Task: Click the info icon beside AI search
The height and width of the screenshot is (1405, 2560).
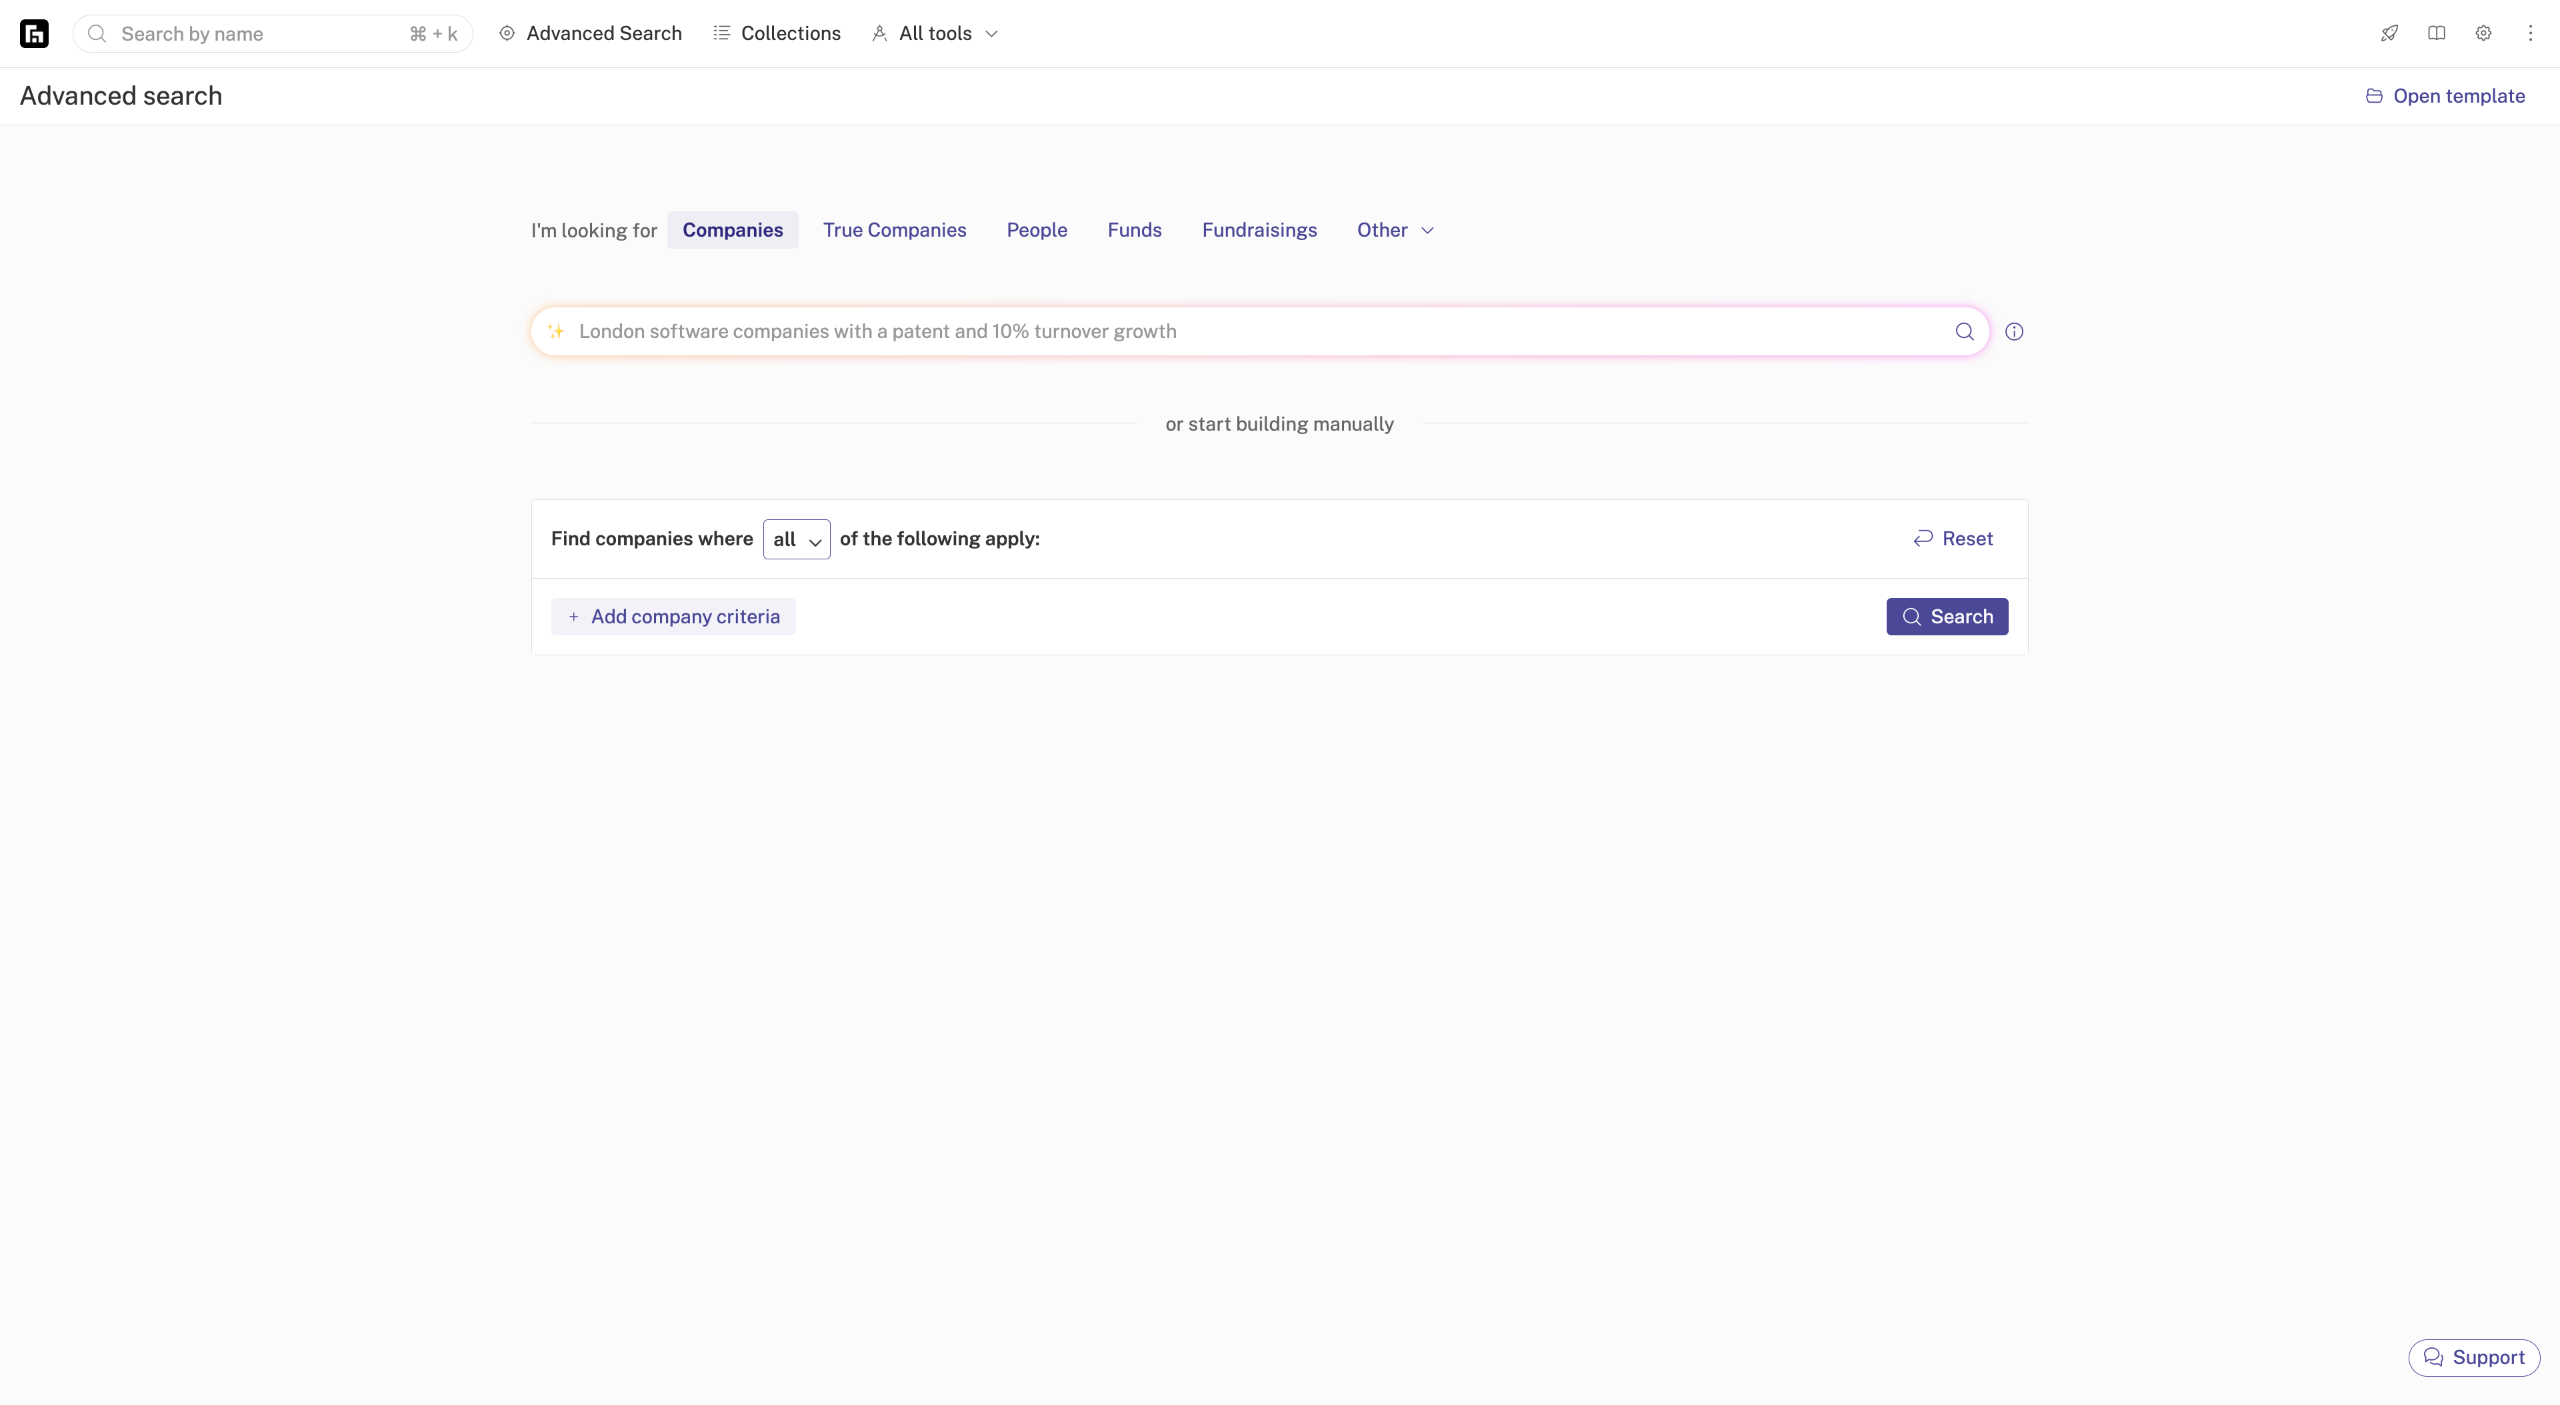Action: 2014,332
